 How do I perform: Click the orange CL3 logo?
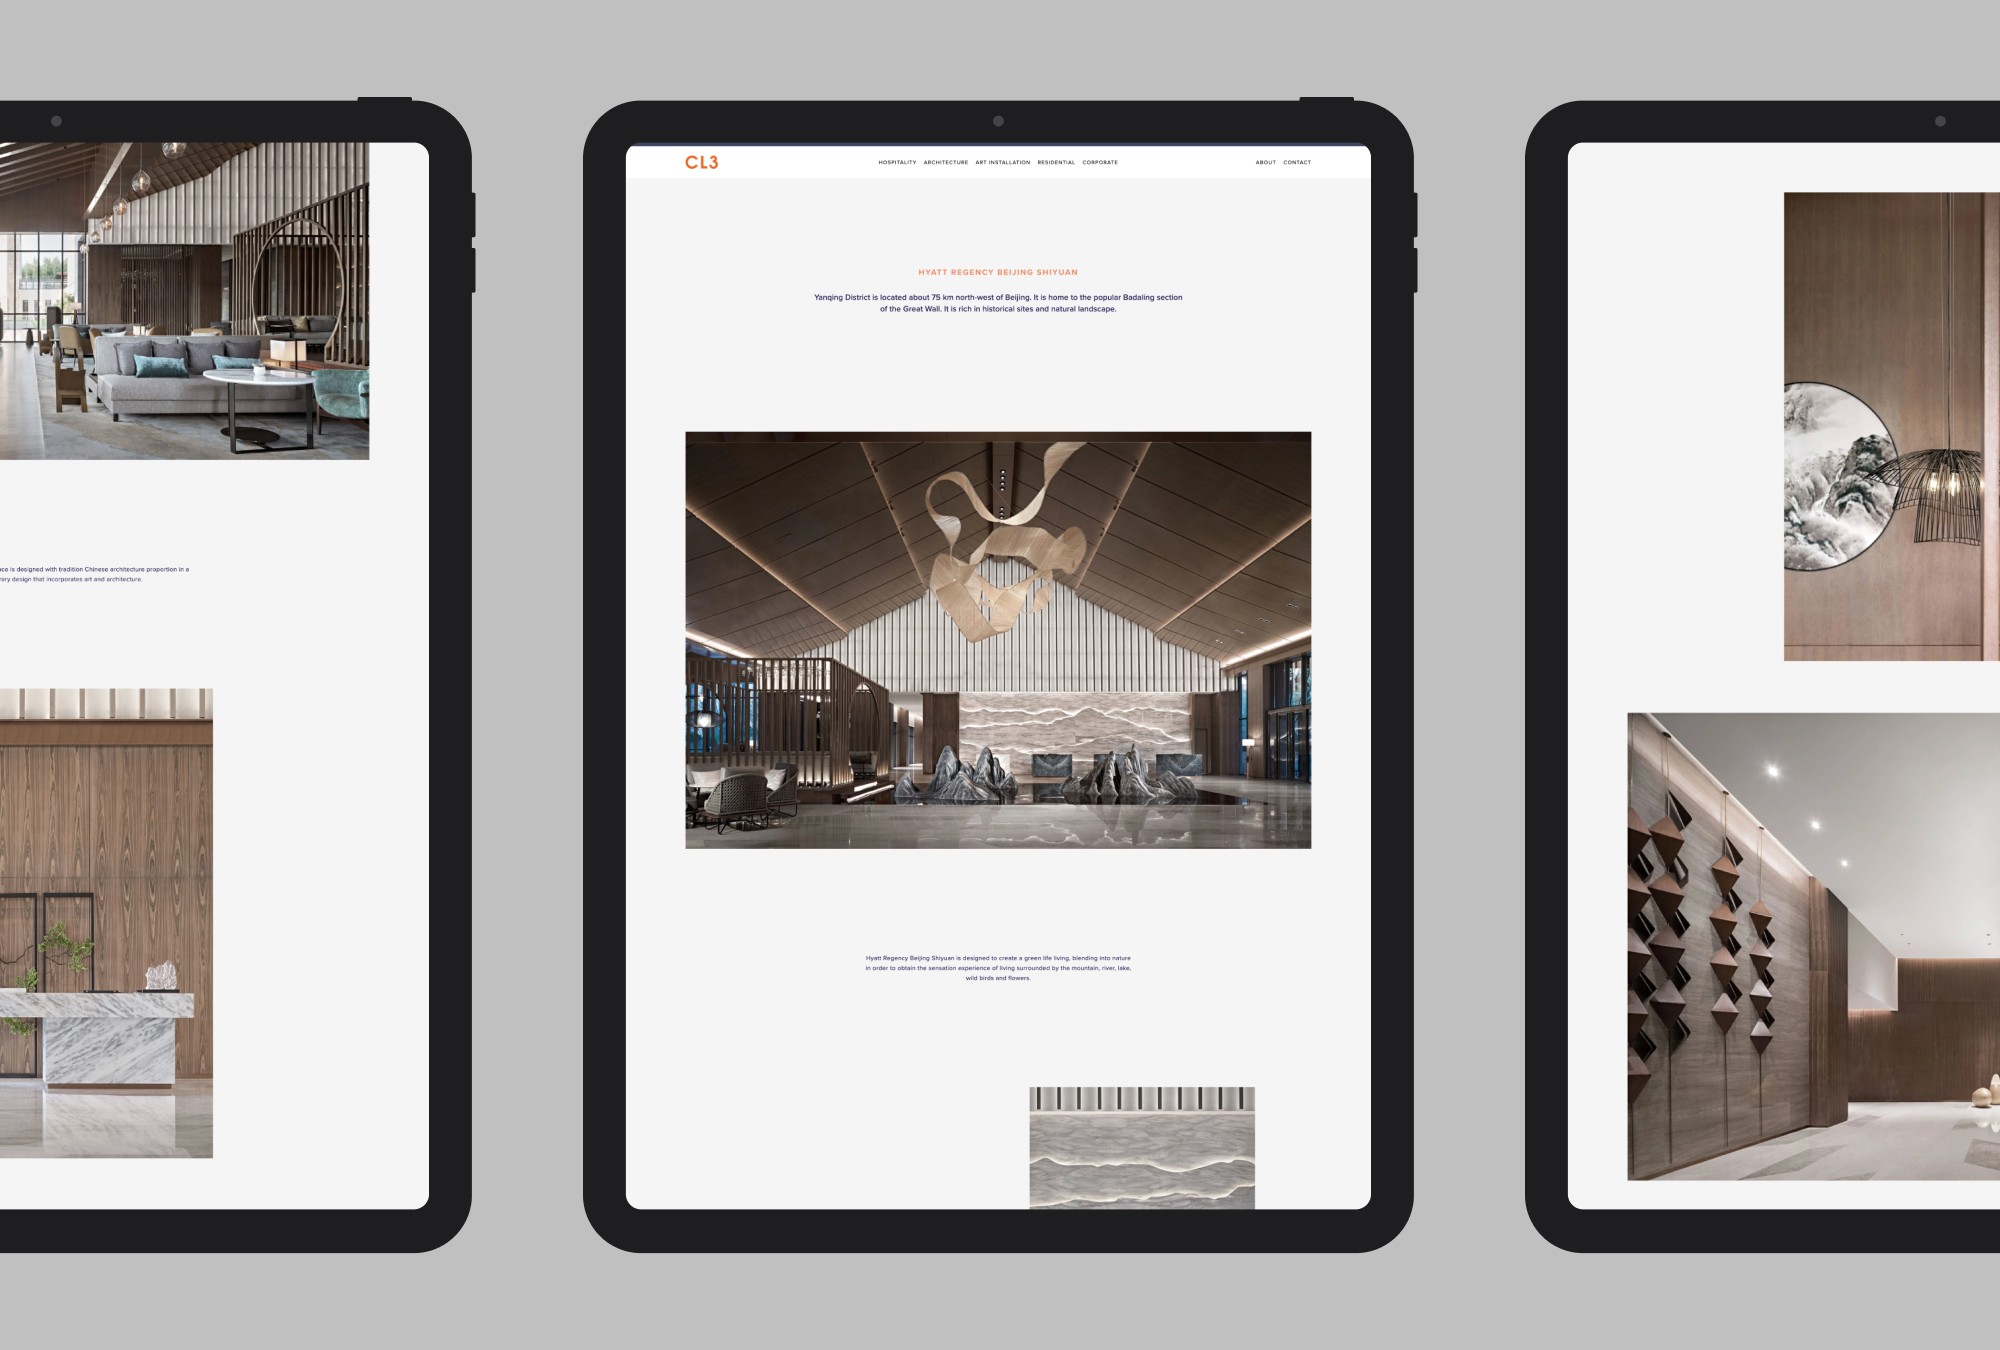[x=701, y=162]
